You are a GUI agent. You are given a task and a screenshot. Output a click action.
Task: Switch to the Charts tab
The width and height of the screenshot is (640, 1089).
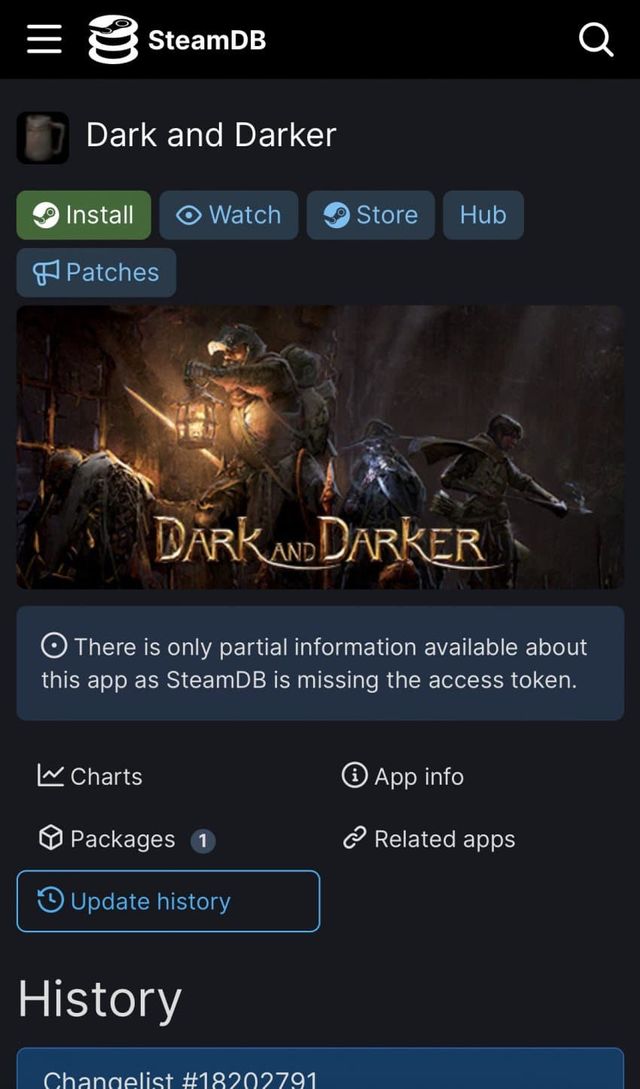[90, 776]
